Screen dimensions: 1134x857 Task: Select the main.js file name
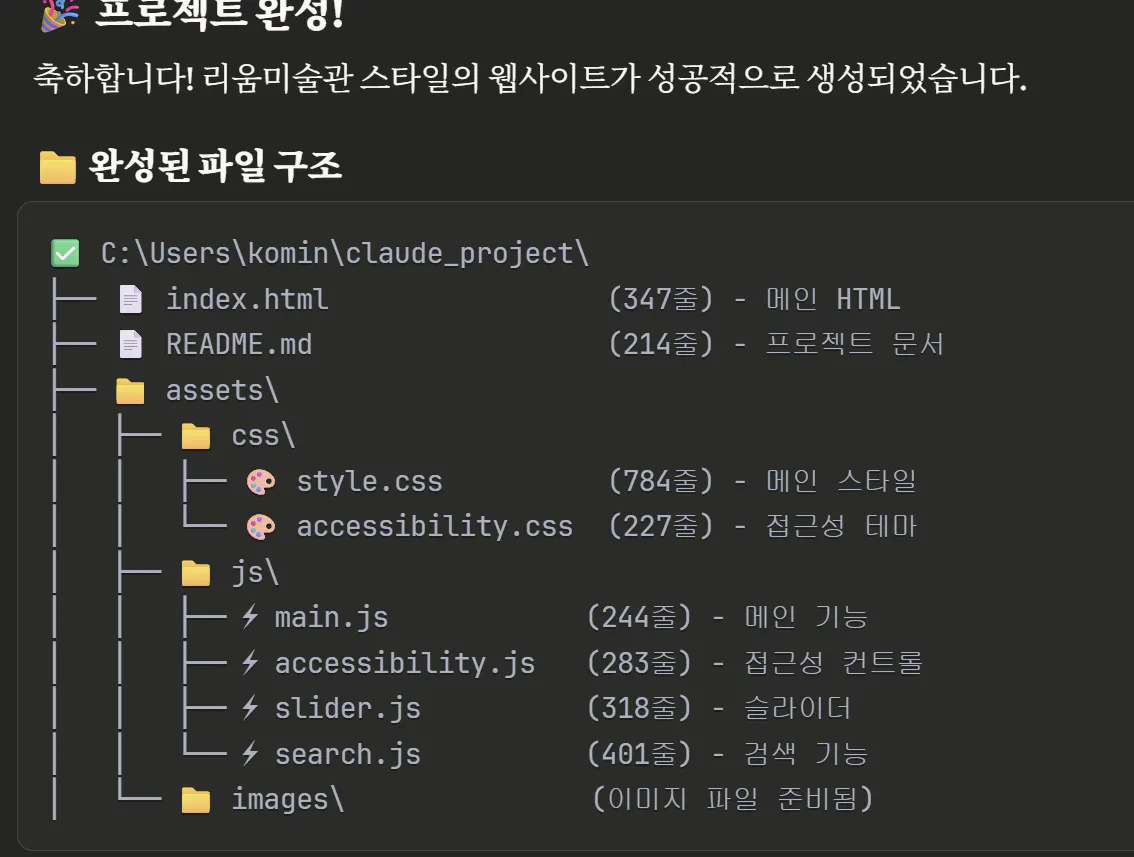coord(331,618)
